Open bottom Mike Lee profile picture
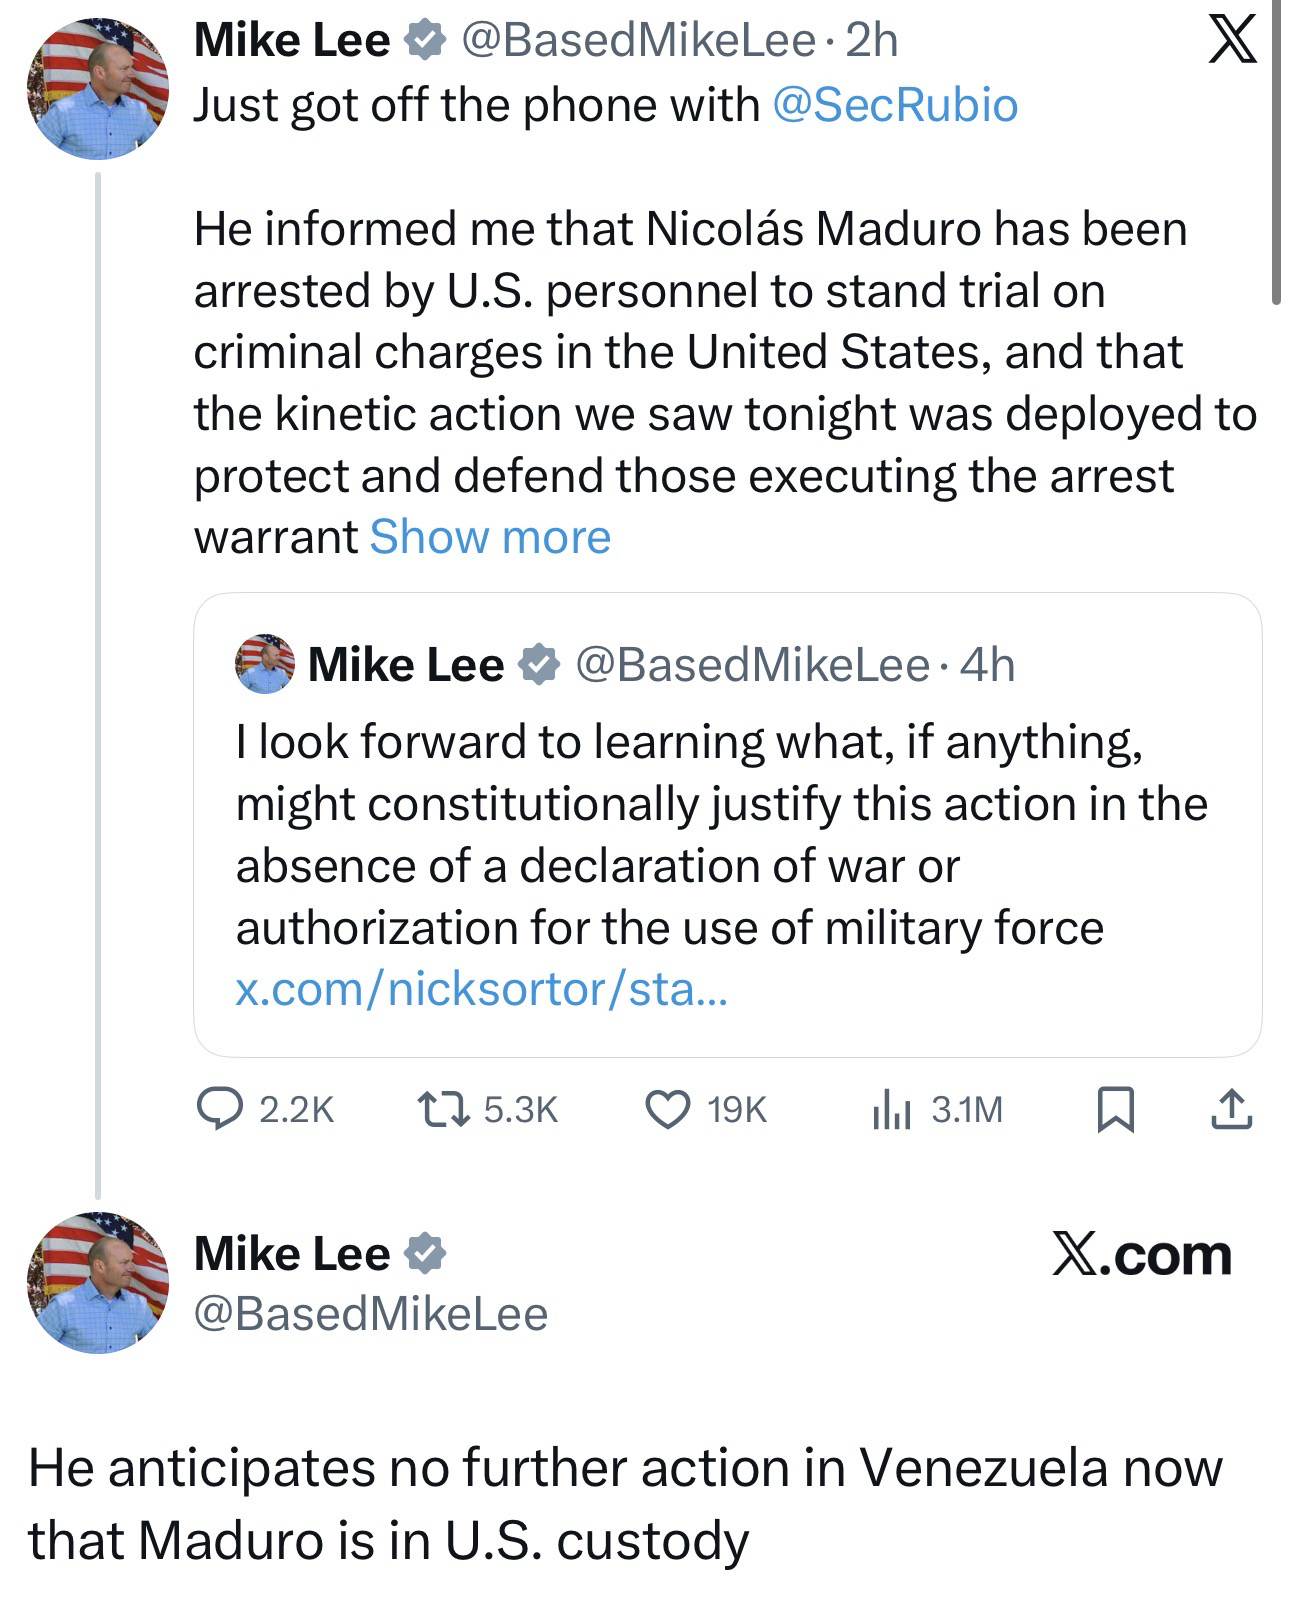The width and height of the screenshot is (1290, 1602). [x=98, y=1282]
